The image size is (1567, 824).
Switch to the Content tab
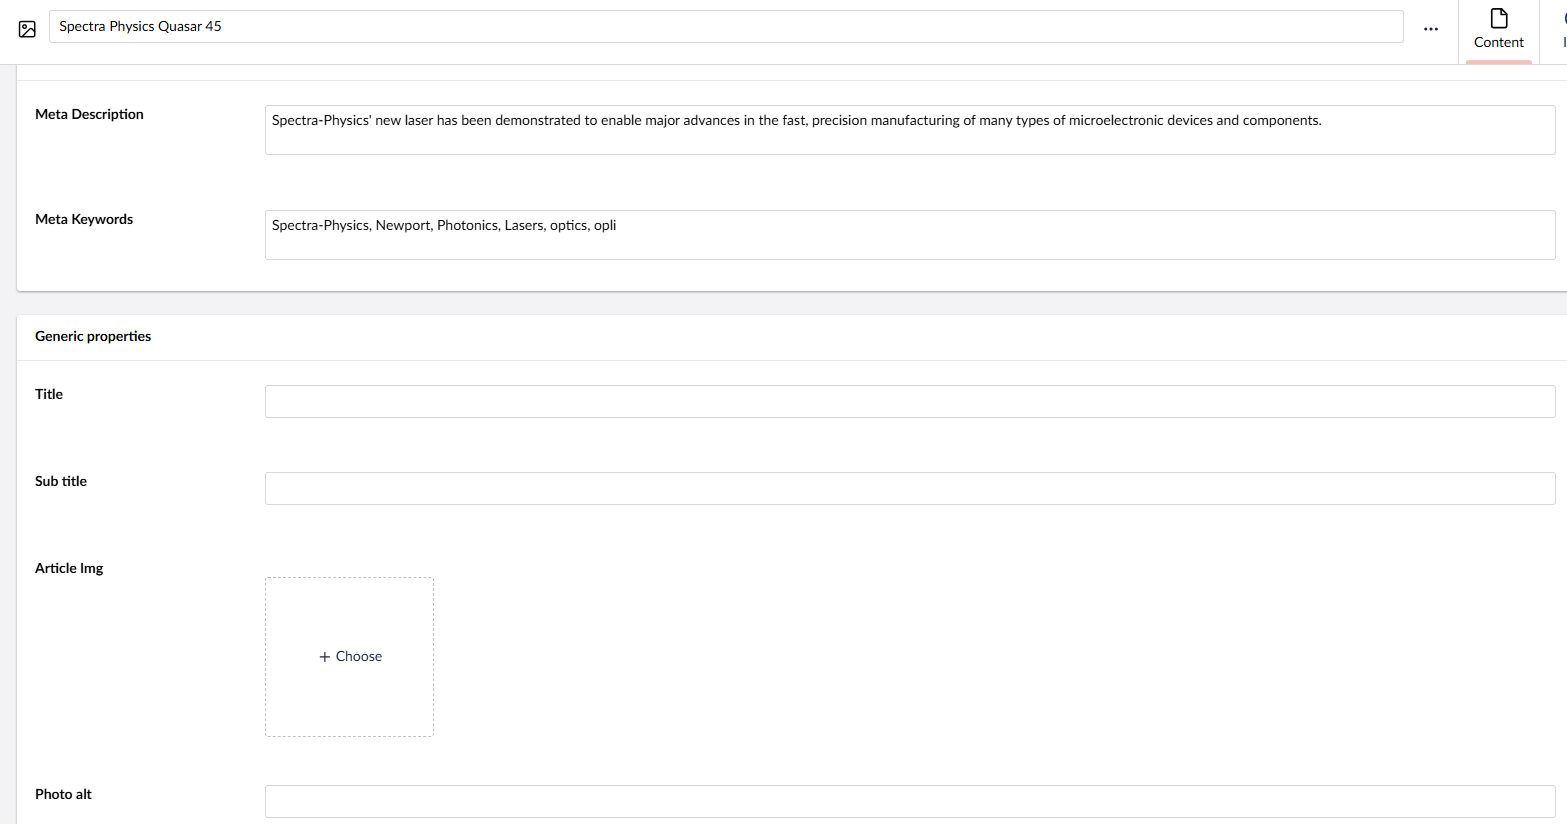[1498, 31]
